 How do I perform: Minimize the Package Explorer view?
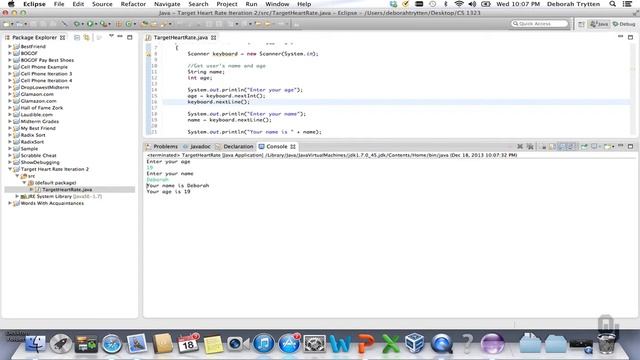pyautogui.click(x=120, y=36)
